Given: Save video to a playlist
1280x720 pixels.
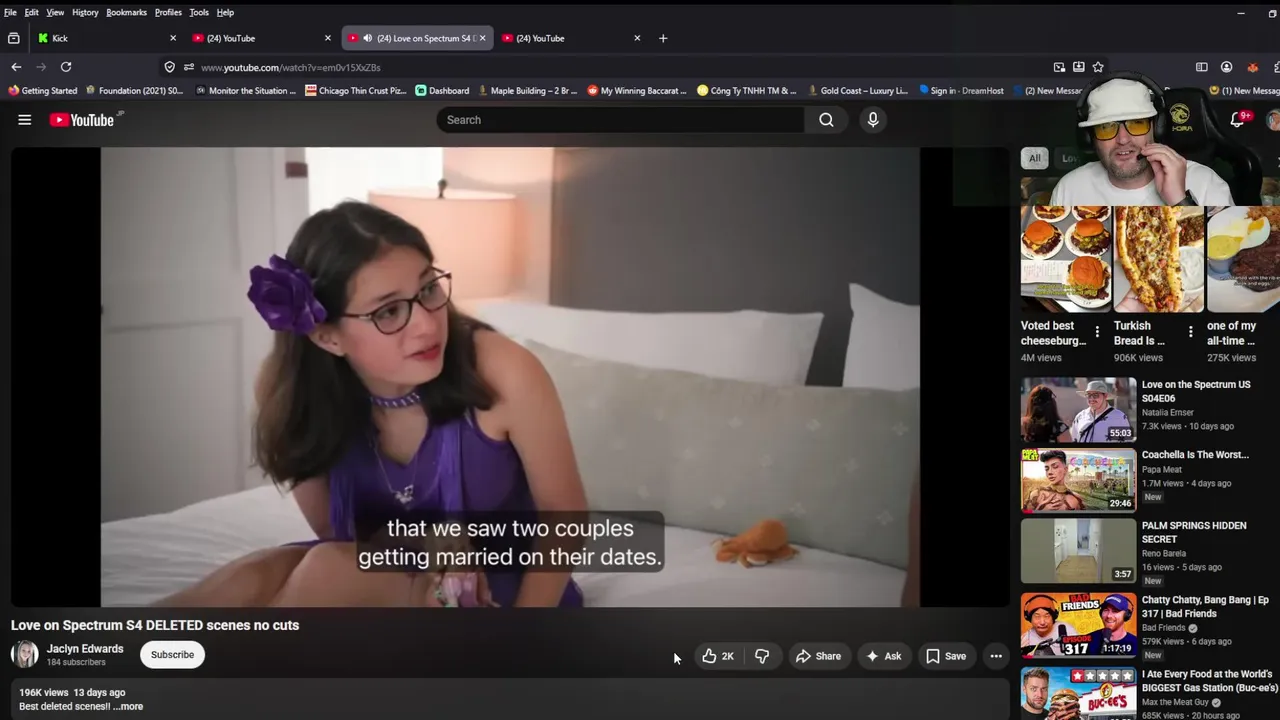Looking at the screenshot, I should (x=945, y=656).
